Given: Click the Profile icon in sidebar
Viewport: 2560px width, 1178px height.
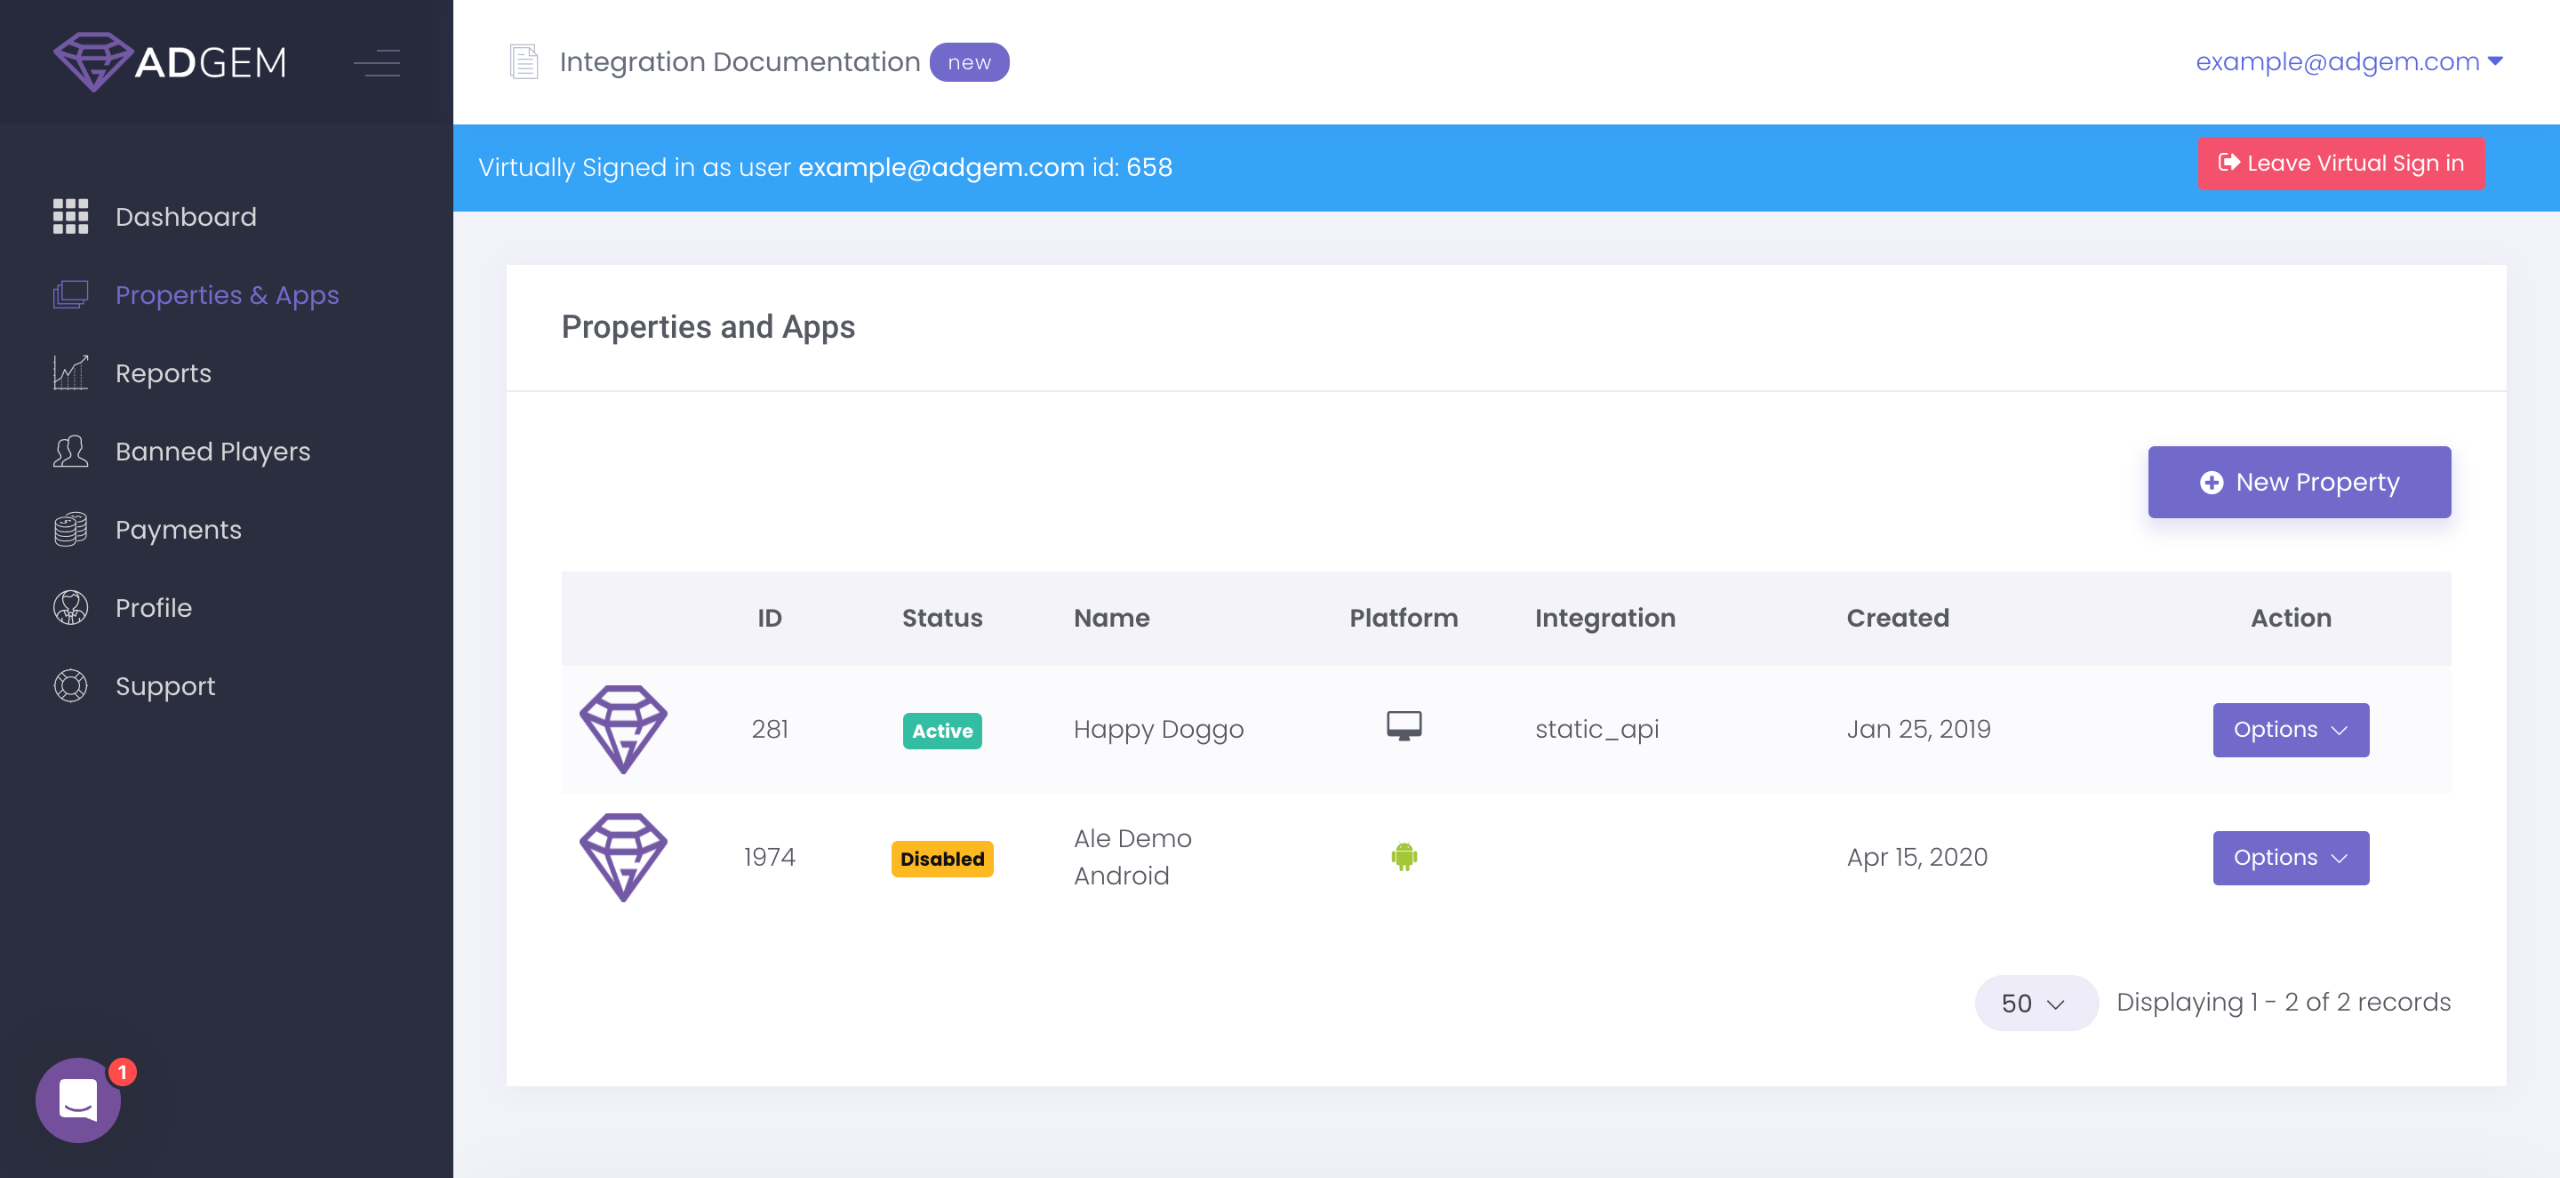Looking at the screenshot, I should tap(70, 607).
